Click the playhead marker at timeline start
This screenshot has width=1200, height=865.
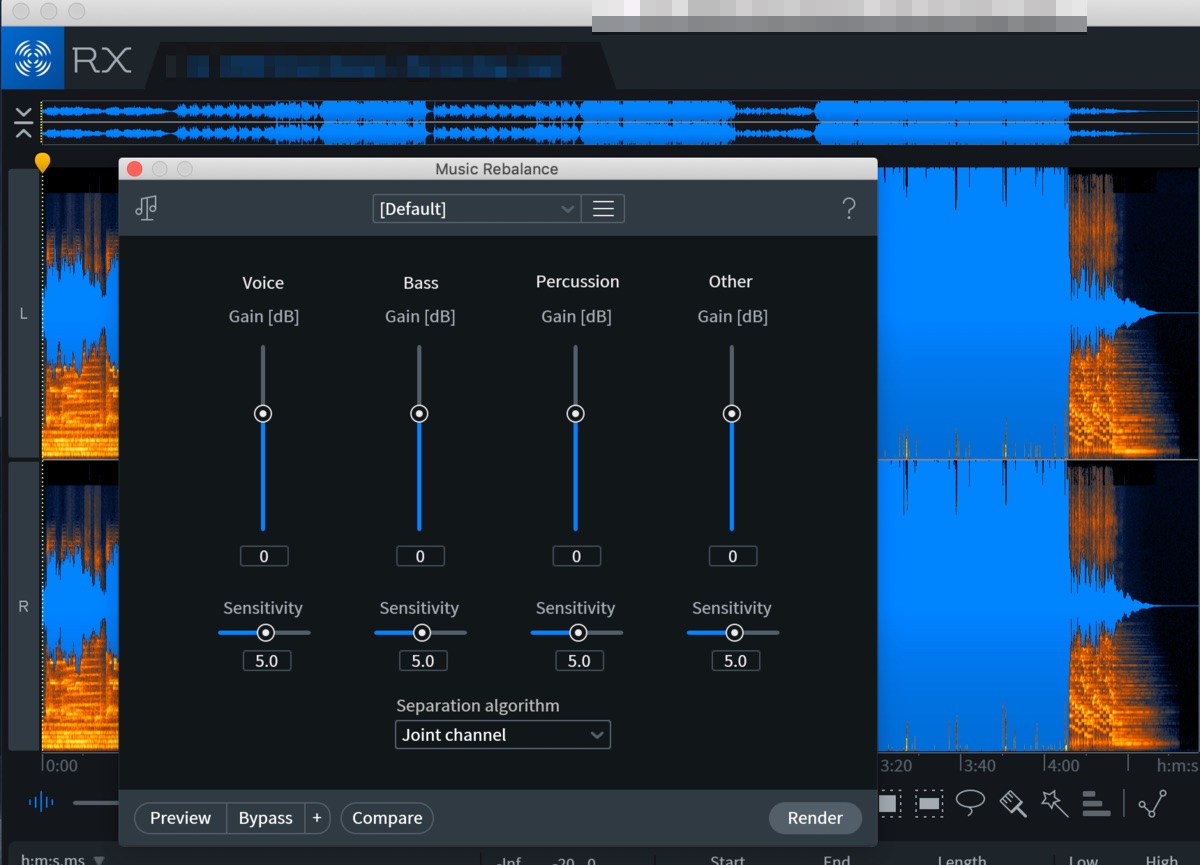(x=42, y=161)
